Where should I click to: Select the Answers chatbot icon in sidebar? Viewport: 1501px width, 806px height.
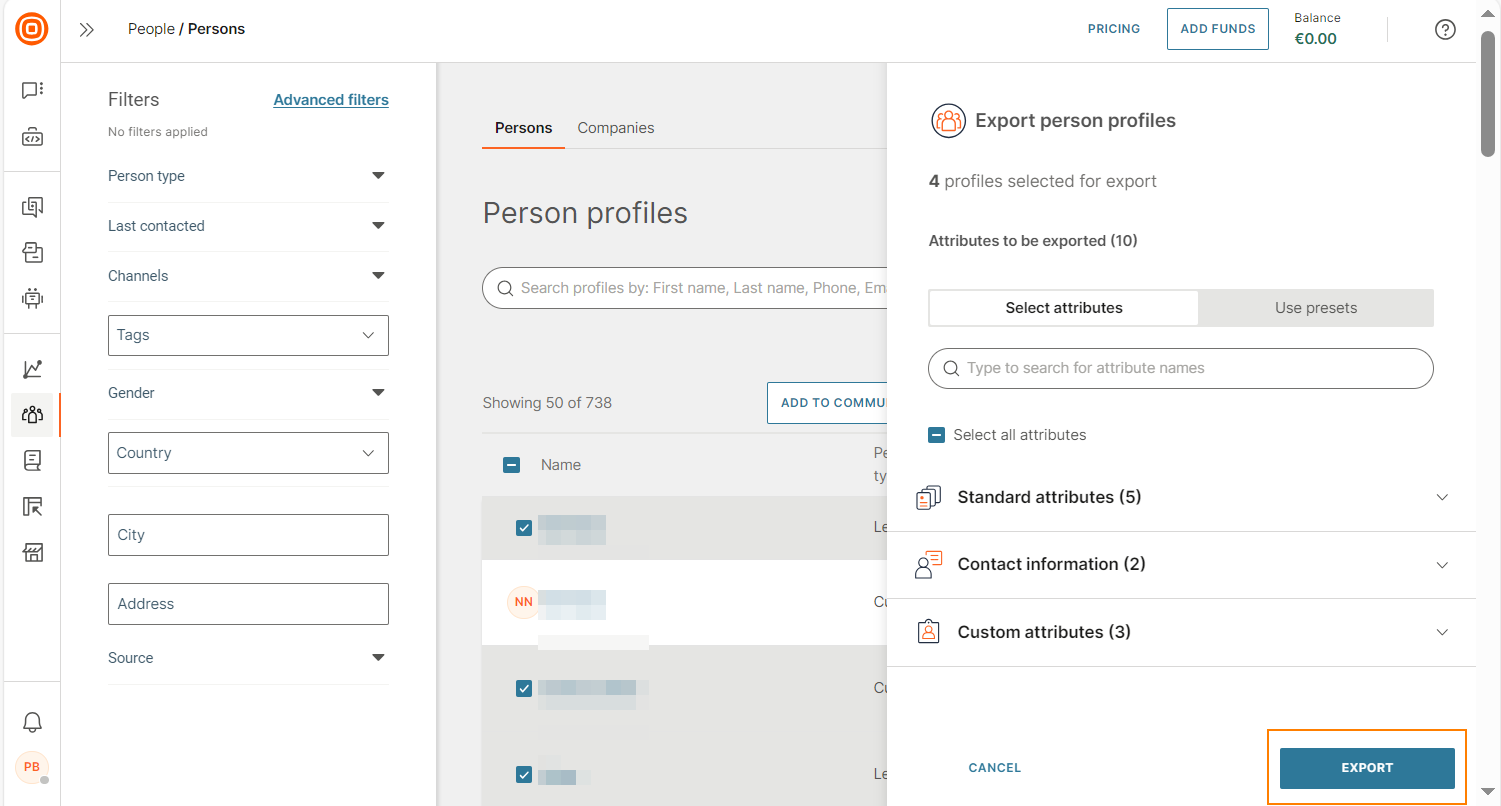[x=32, y=298]
